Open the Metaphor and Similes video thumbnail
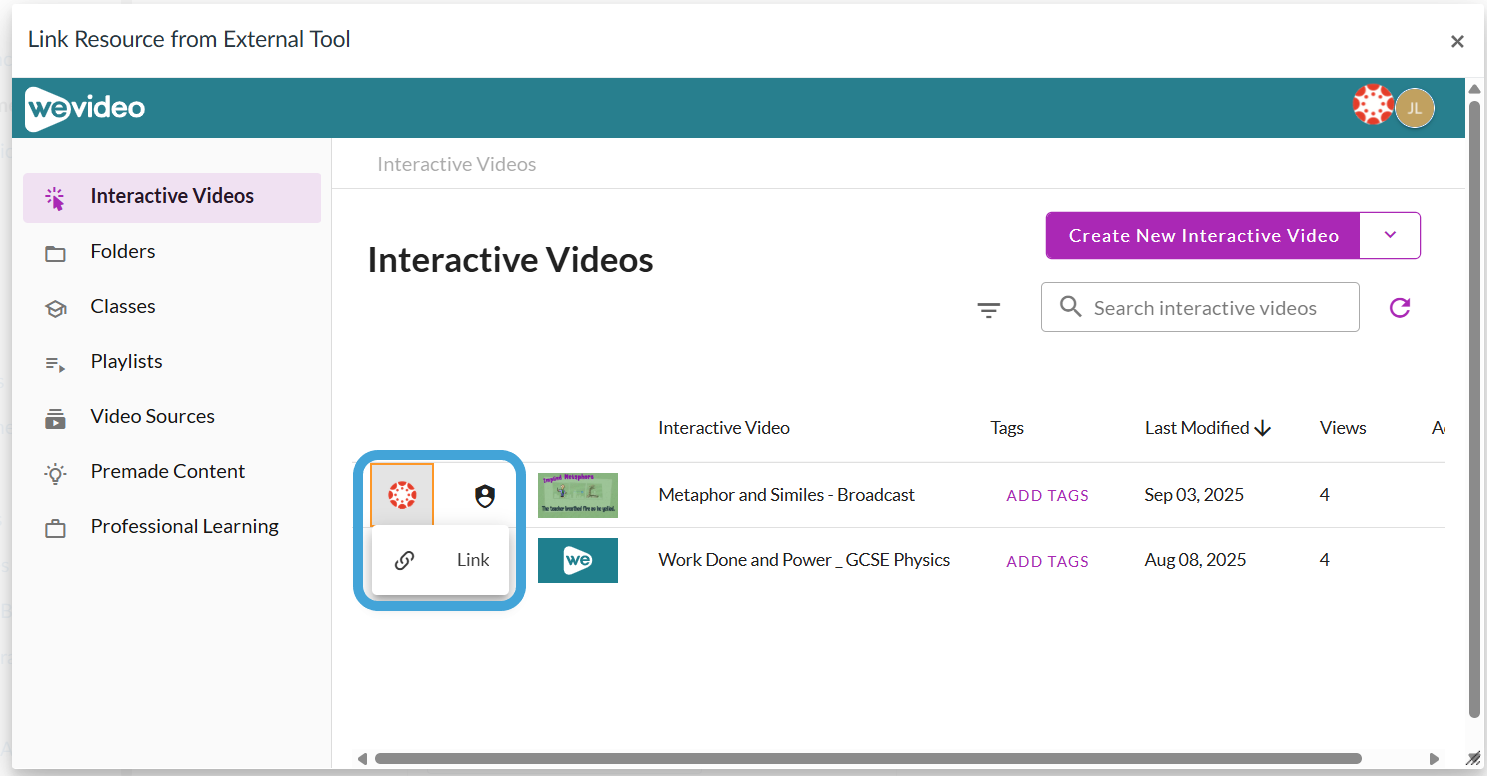This screenshot has height=776, width=1487. pos(578,495)
